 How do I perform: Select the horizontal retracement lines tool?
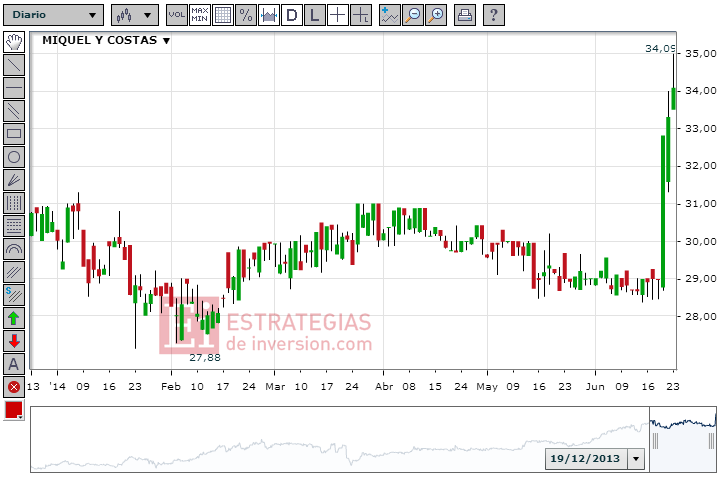coord(14,226)
